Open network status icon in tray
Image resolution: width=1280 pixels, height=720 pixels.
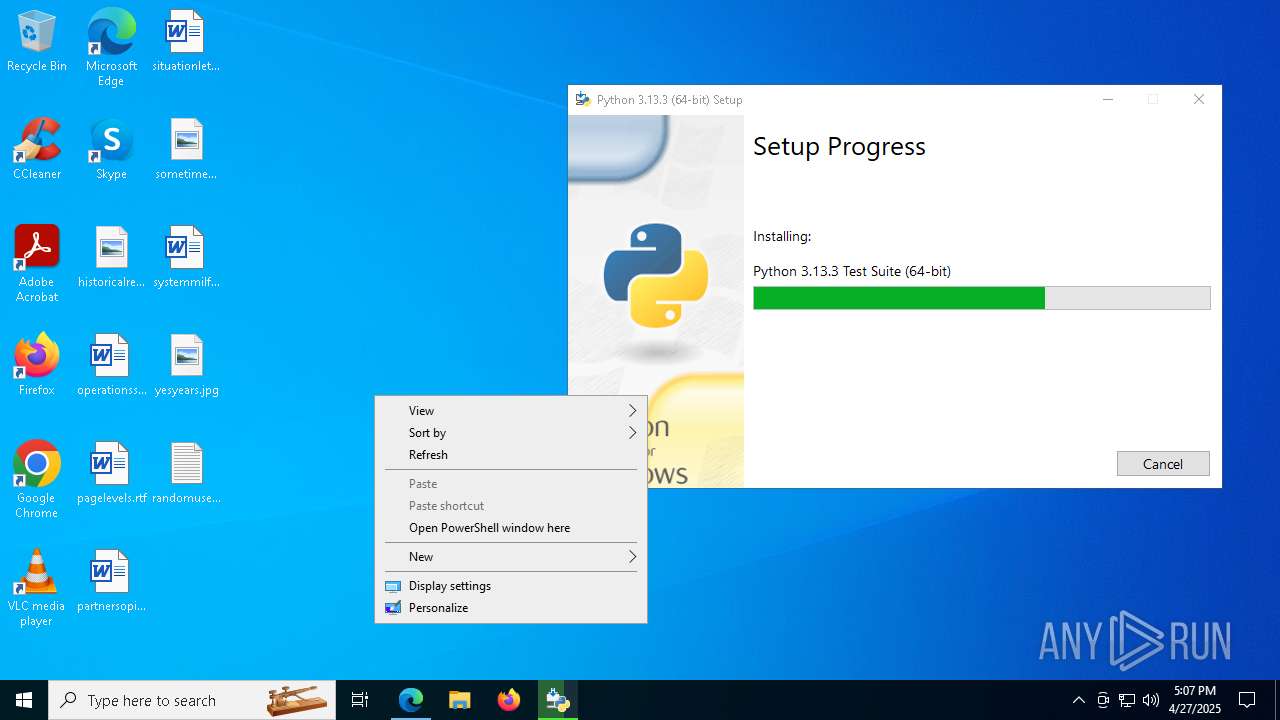click(x=1127, y=700)
